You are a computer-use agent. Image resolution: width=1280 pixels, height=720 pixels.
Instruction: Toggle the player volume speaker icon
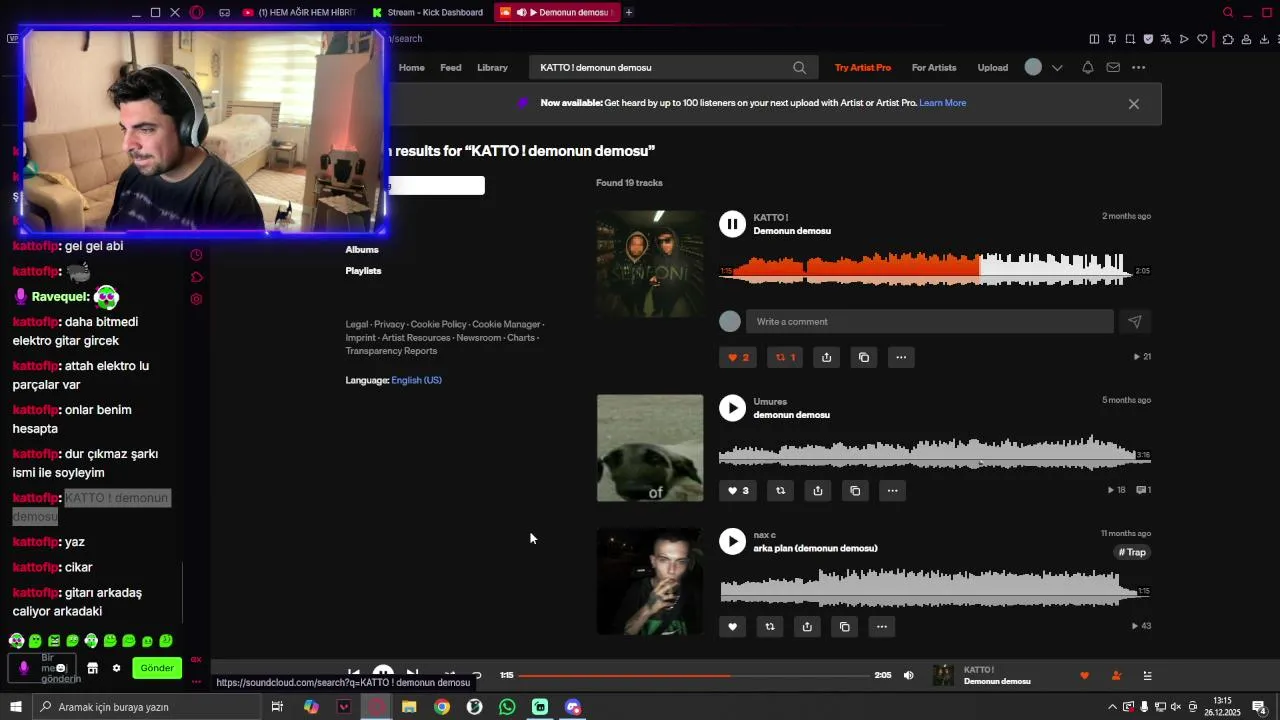908,676
